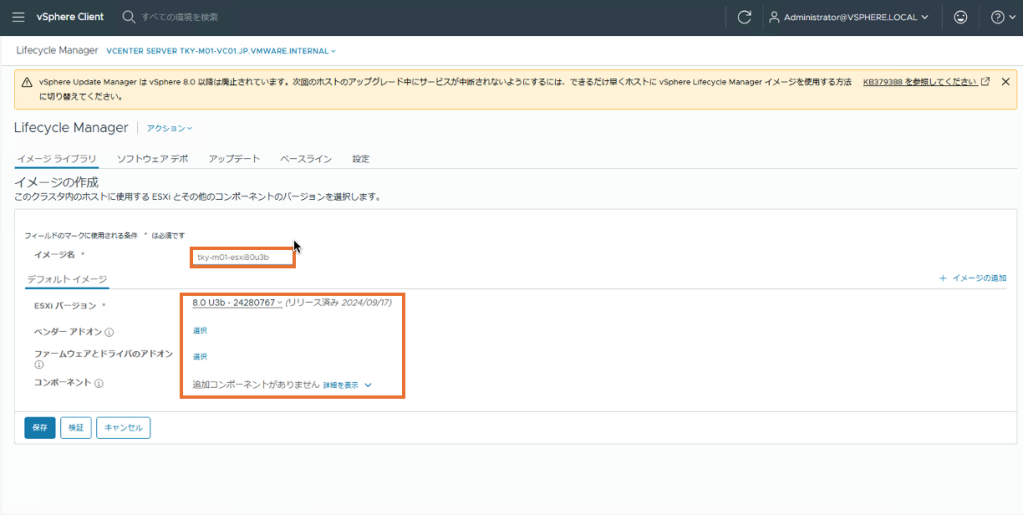Close the yellow warning banner
This screenshot has height=515, width=1023.
point(1005,82)
